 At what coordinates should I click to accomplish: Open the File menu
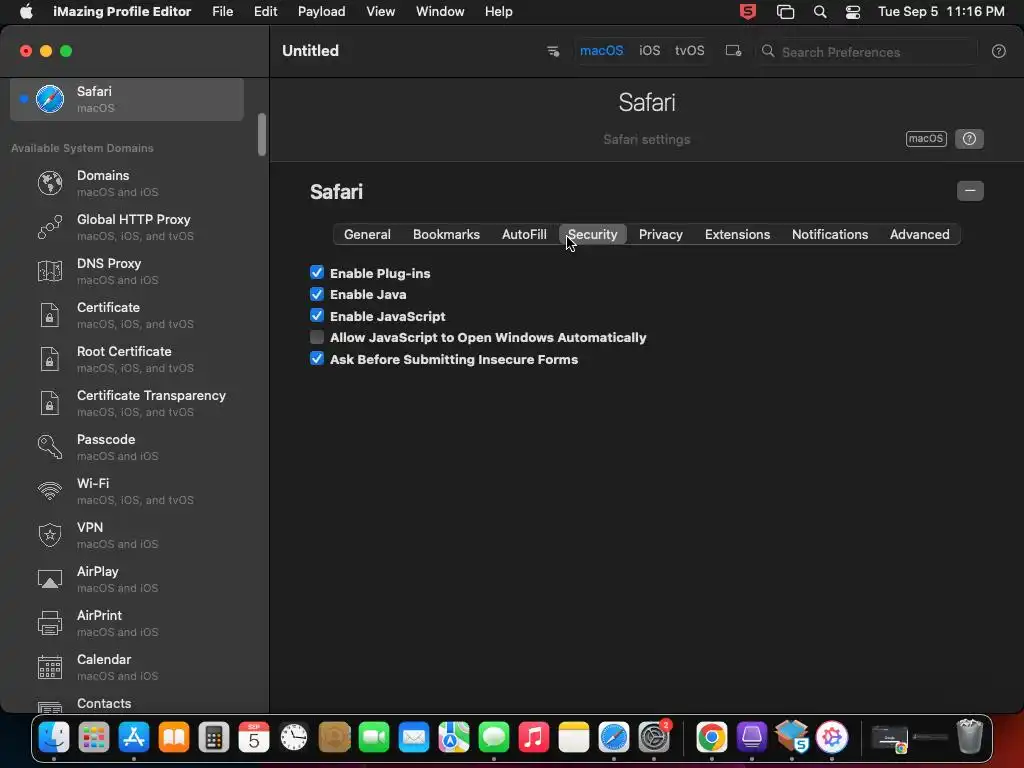[x=223, y=12]
